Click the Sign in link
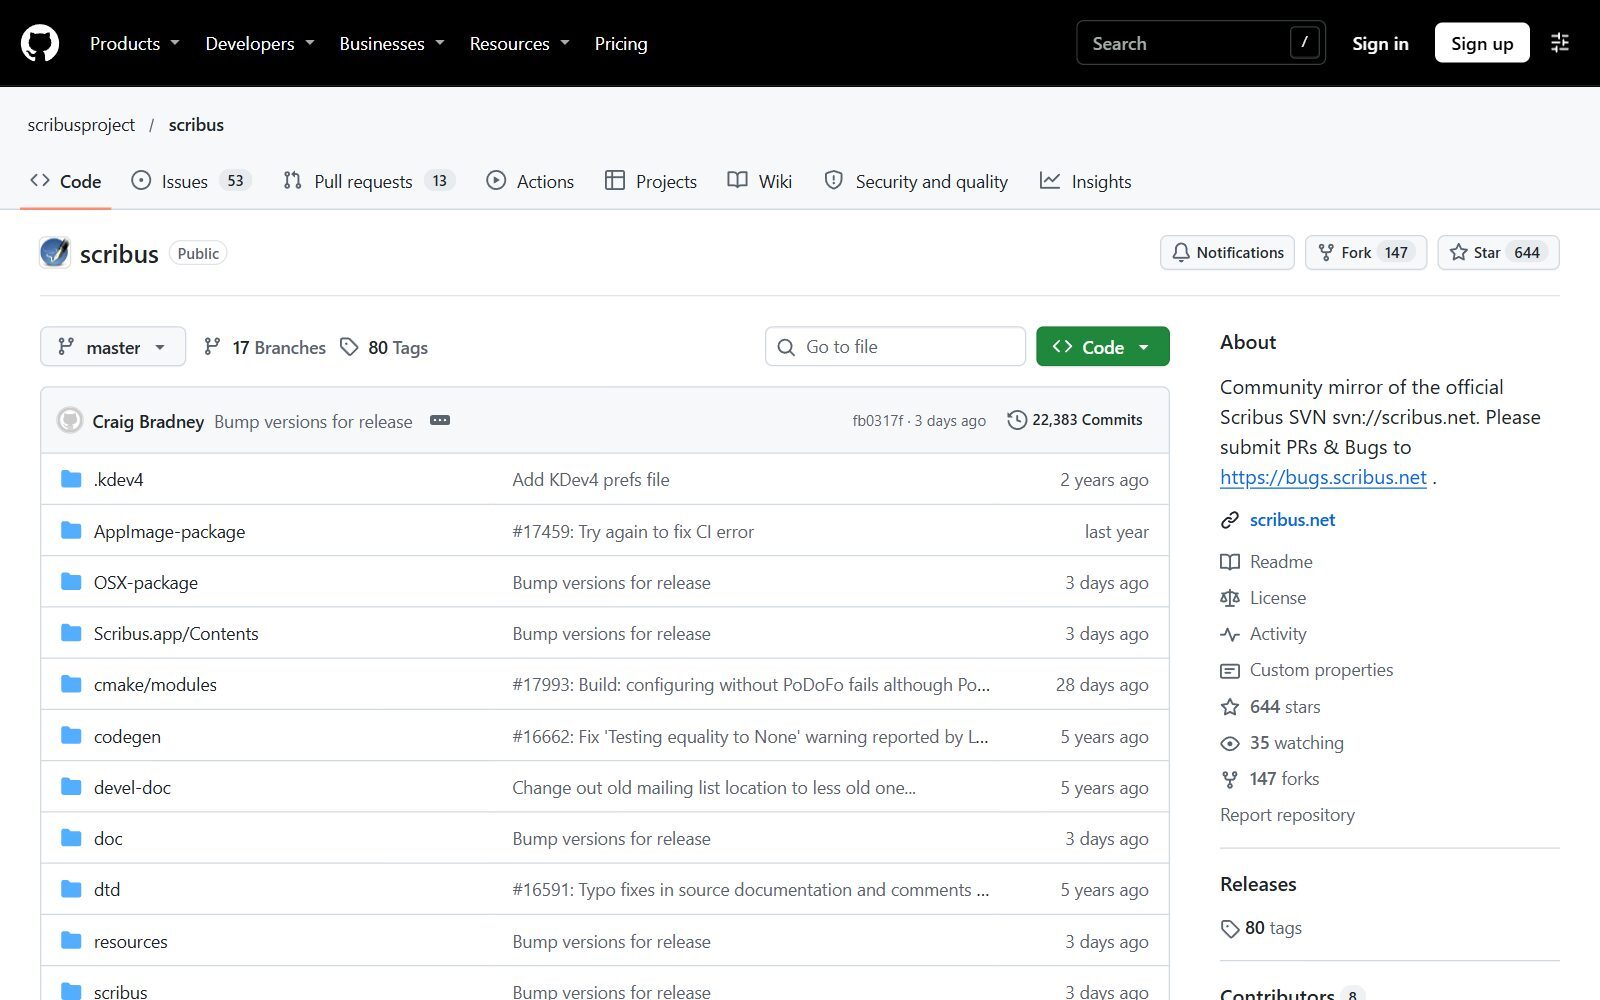Image resolution: width=1600 pixels, height=1000 pixels. pos(1380,43)
